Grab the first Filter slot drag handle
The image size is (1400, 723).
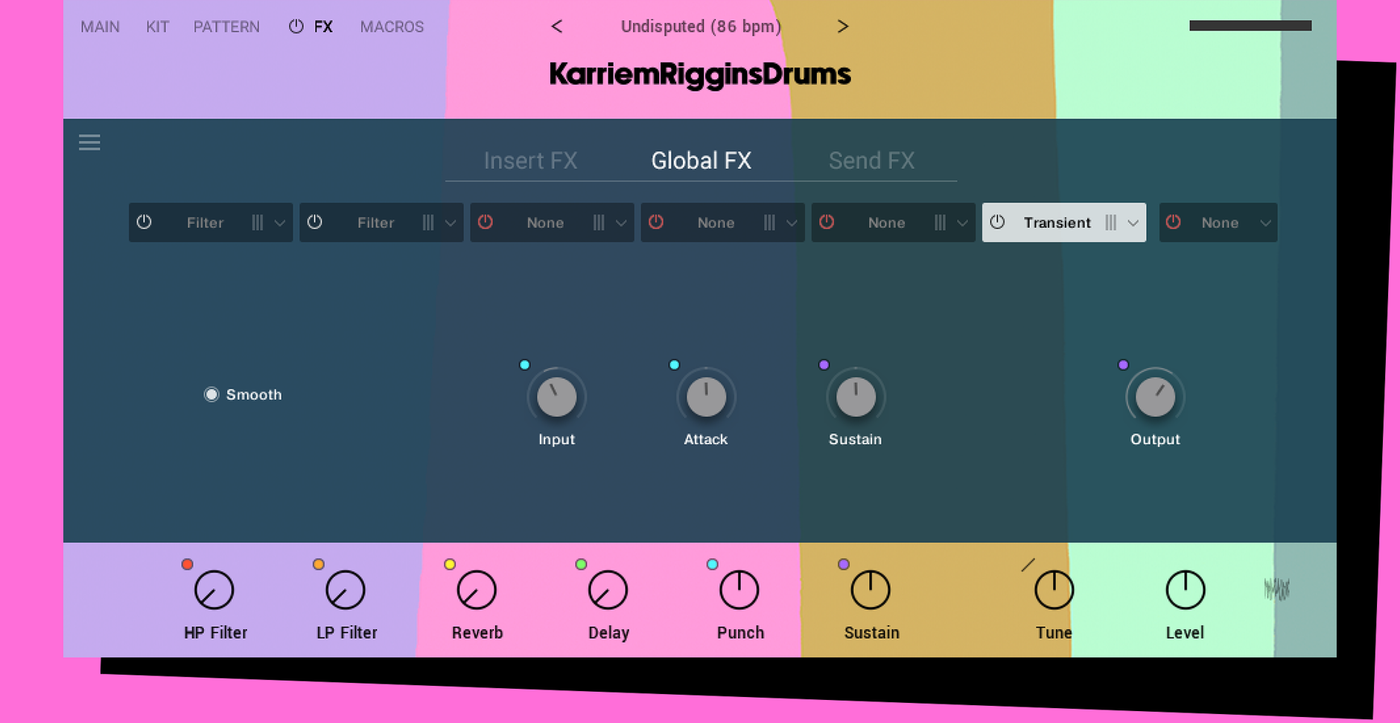click(x=257, y=223)
